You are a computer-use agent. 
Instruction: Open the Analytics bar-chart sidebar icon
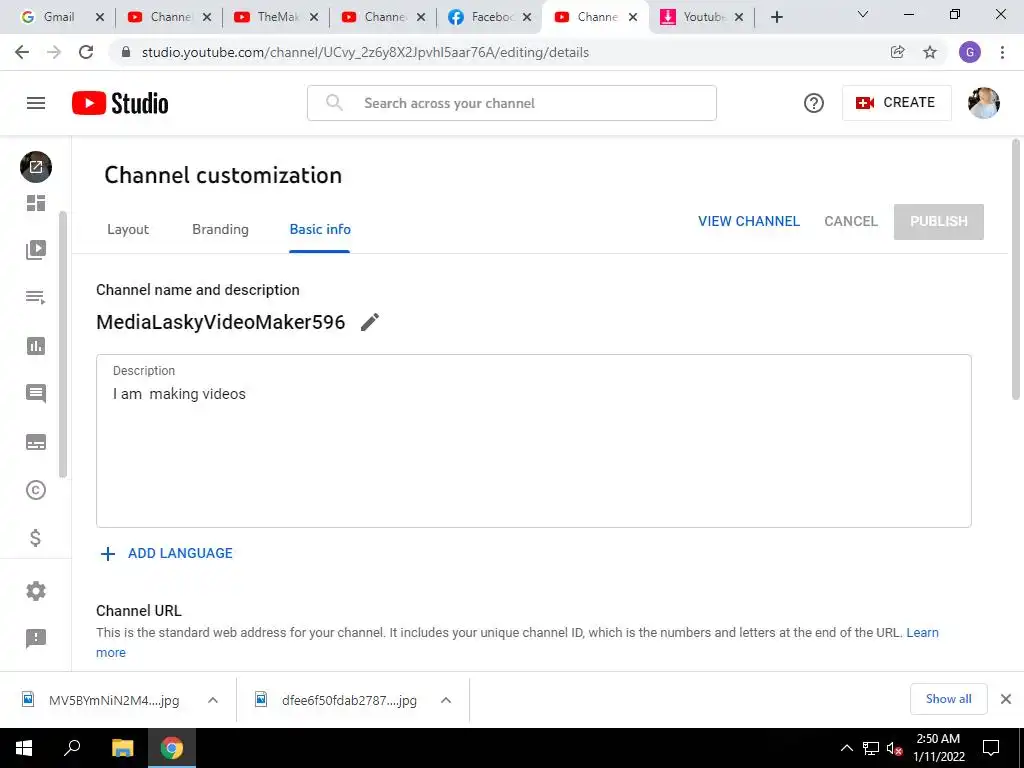tap(36, 345)
